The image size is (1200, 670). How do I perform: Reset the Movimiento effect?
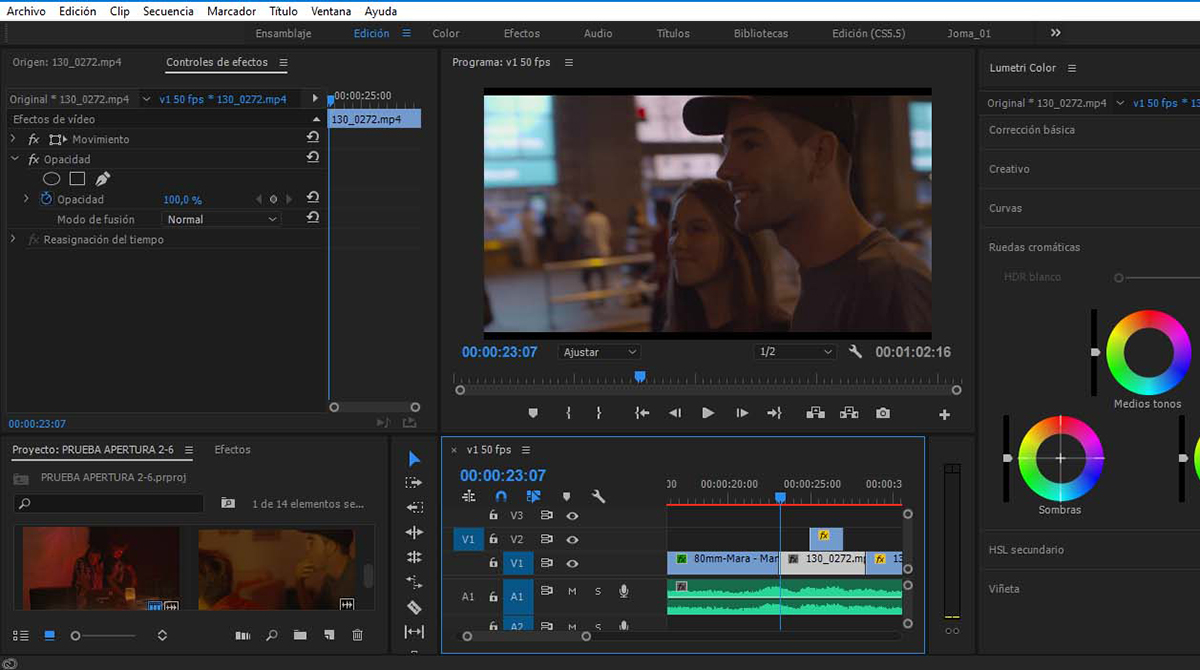[313, 138]
